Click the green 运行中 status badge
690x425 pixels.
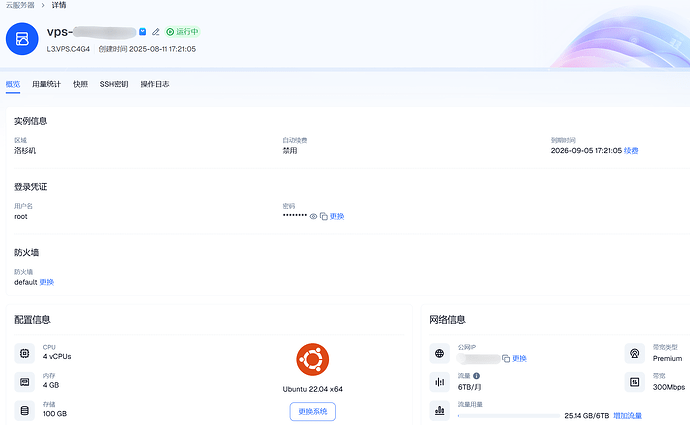(182, 32)
